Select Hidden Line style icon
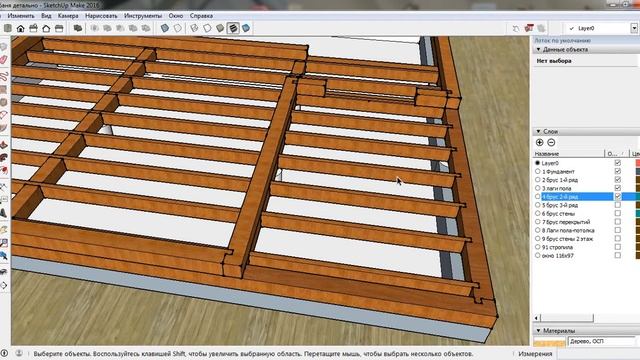The width and height of the screenshot is (640, 360). click(x=207, y=28)
